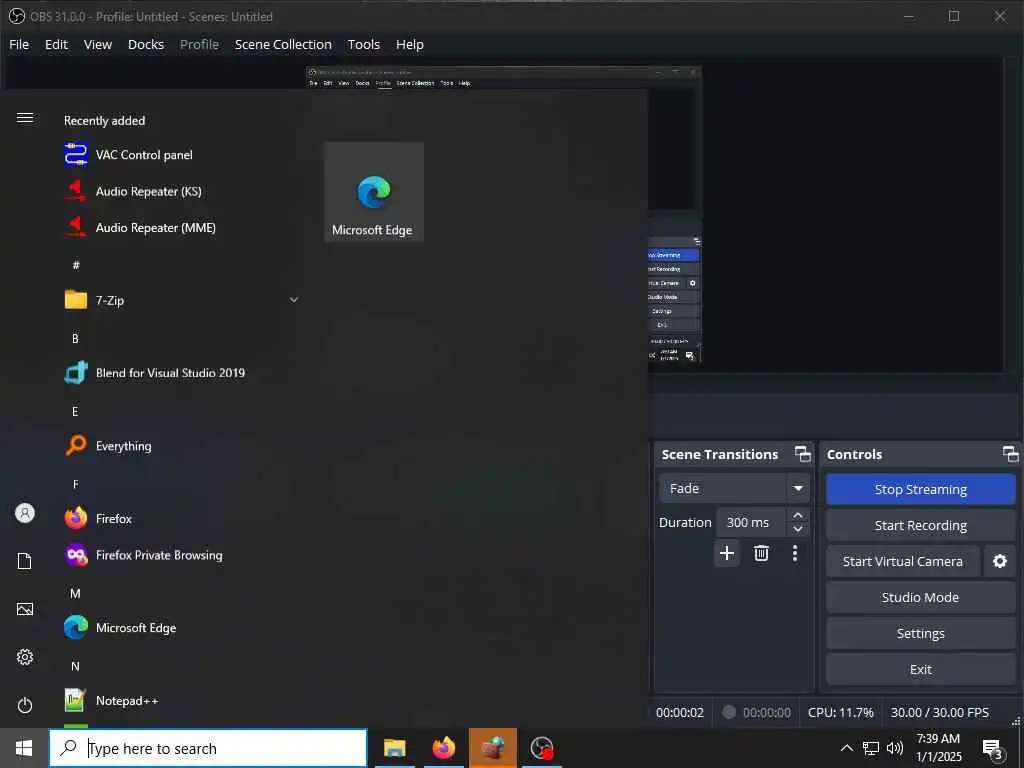Remove the transition with trash icon

click(x=761, y=553)
